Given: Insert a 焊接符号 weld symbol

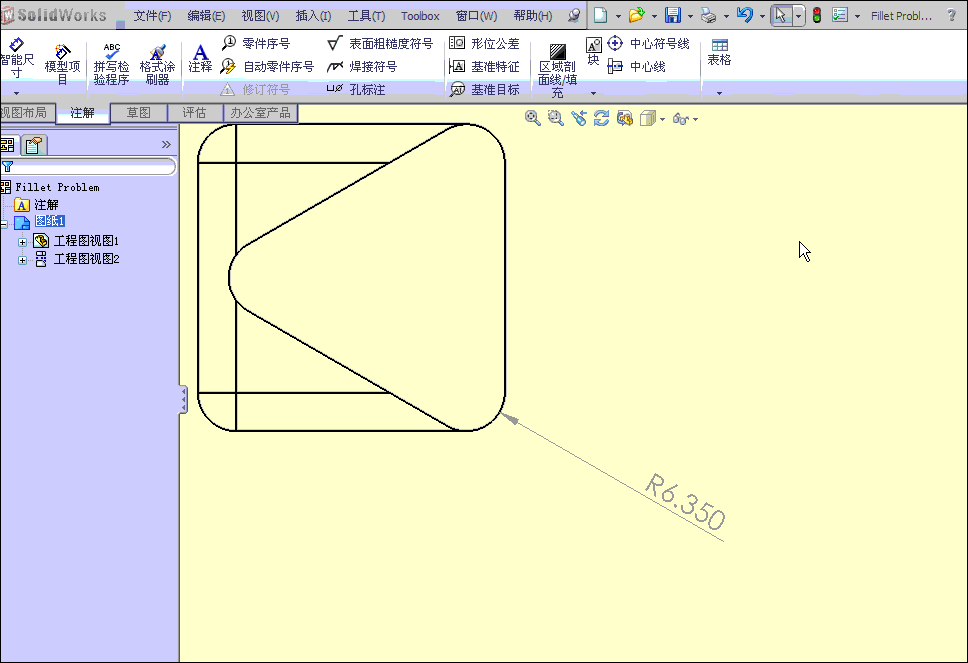Looking at the screenshot, I should pos(368,67).
